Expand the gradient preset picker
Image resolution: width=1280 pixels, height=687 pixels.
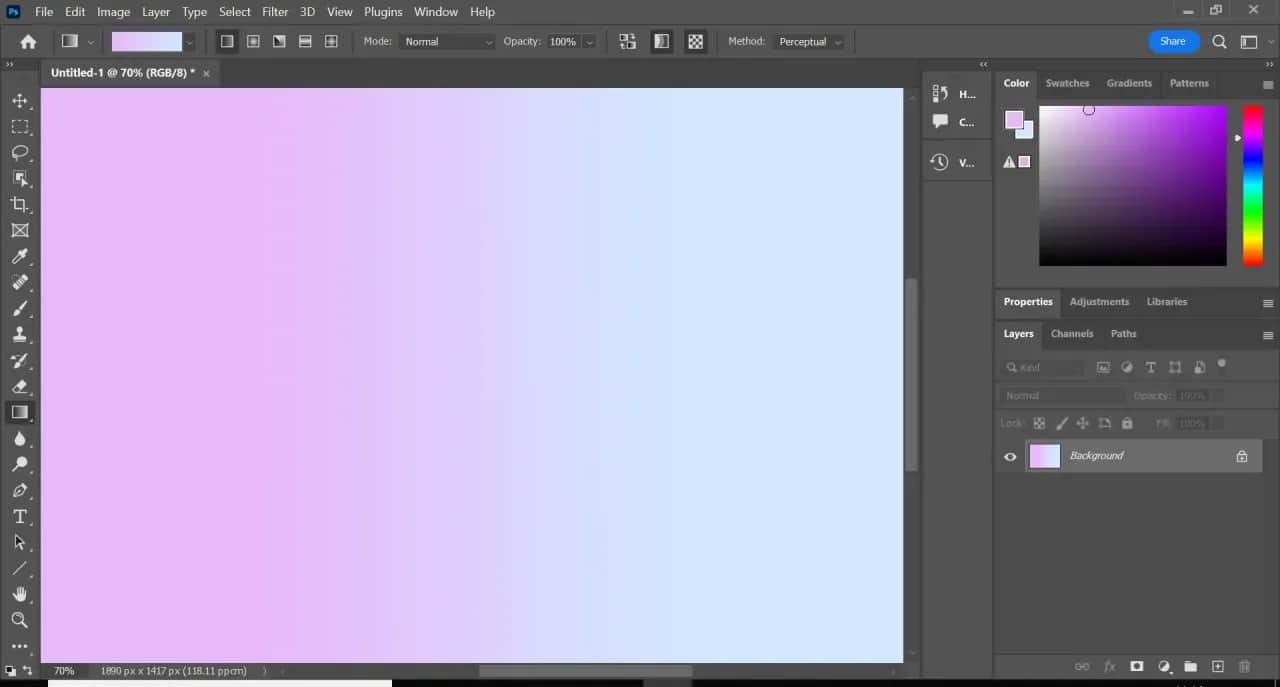pos(189,41)
